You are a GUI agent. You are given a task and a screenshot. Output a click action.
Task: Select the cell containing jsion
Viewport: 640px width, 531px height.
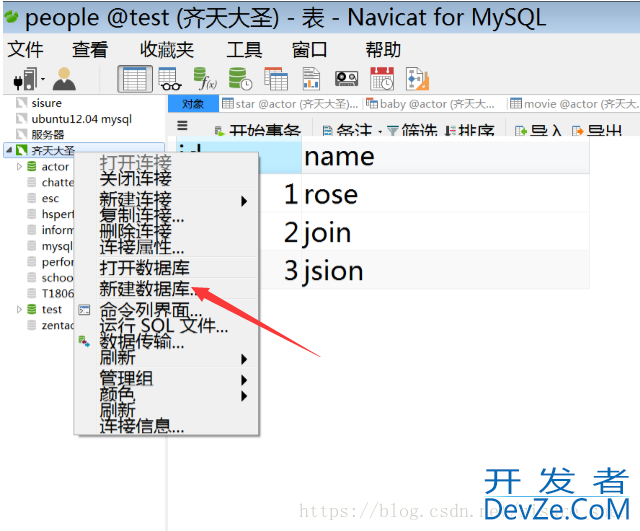point(445,270)
